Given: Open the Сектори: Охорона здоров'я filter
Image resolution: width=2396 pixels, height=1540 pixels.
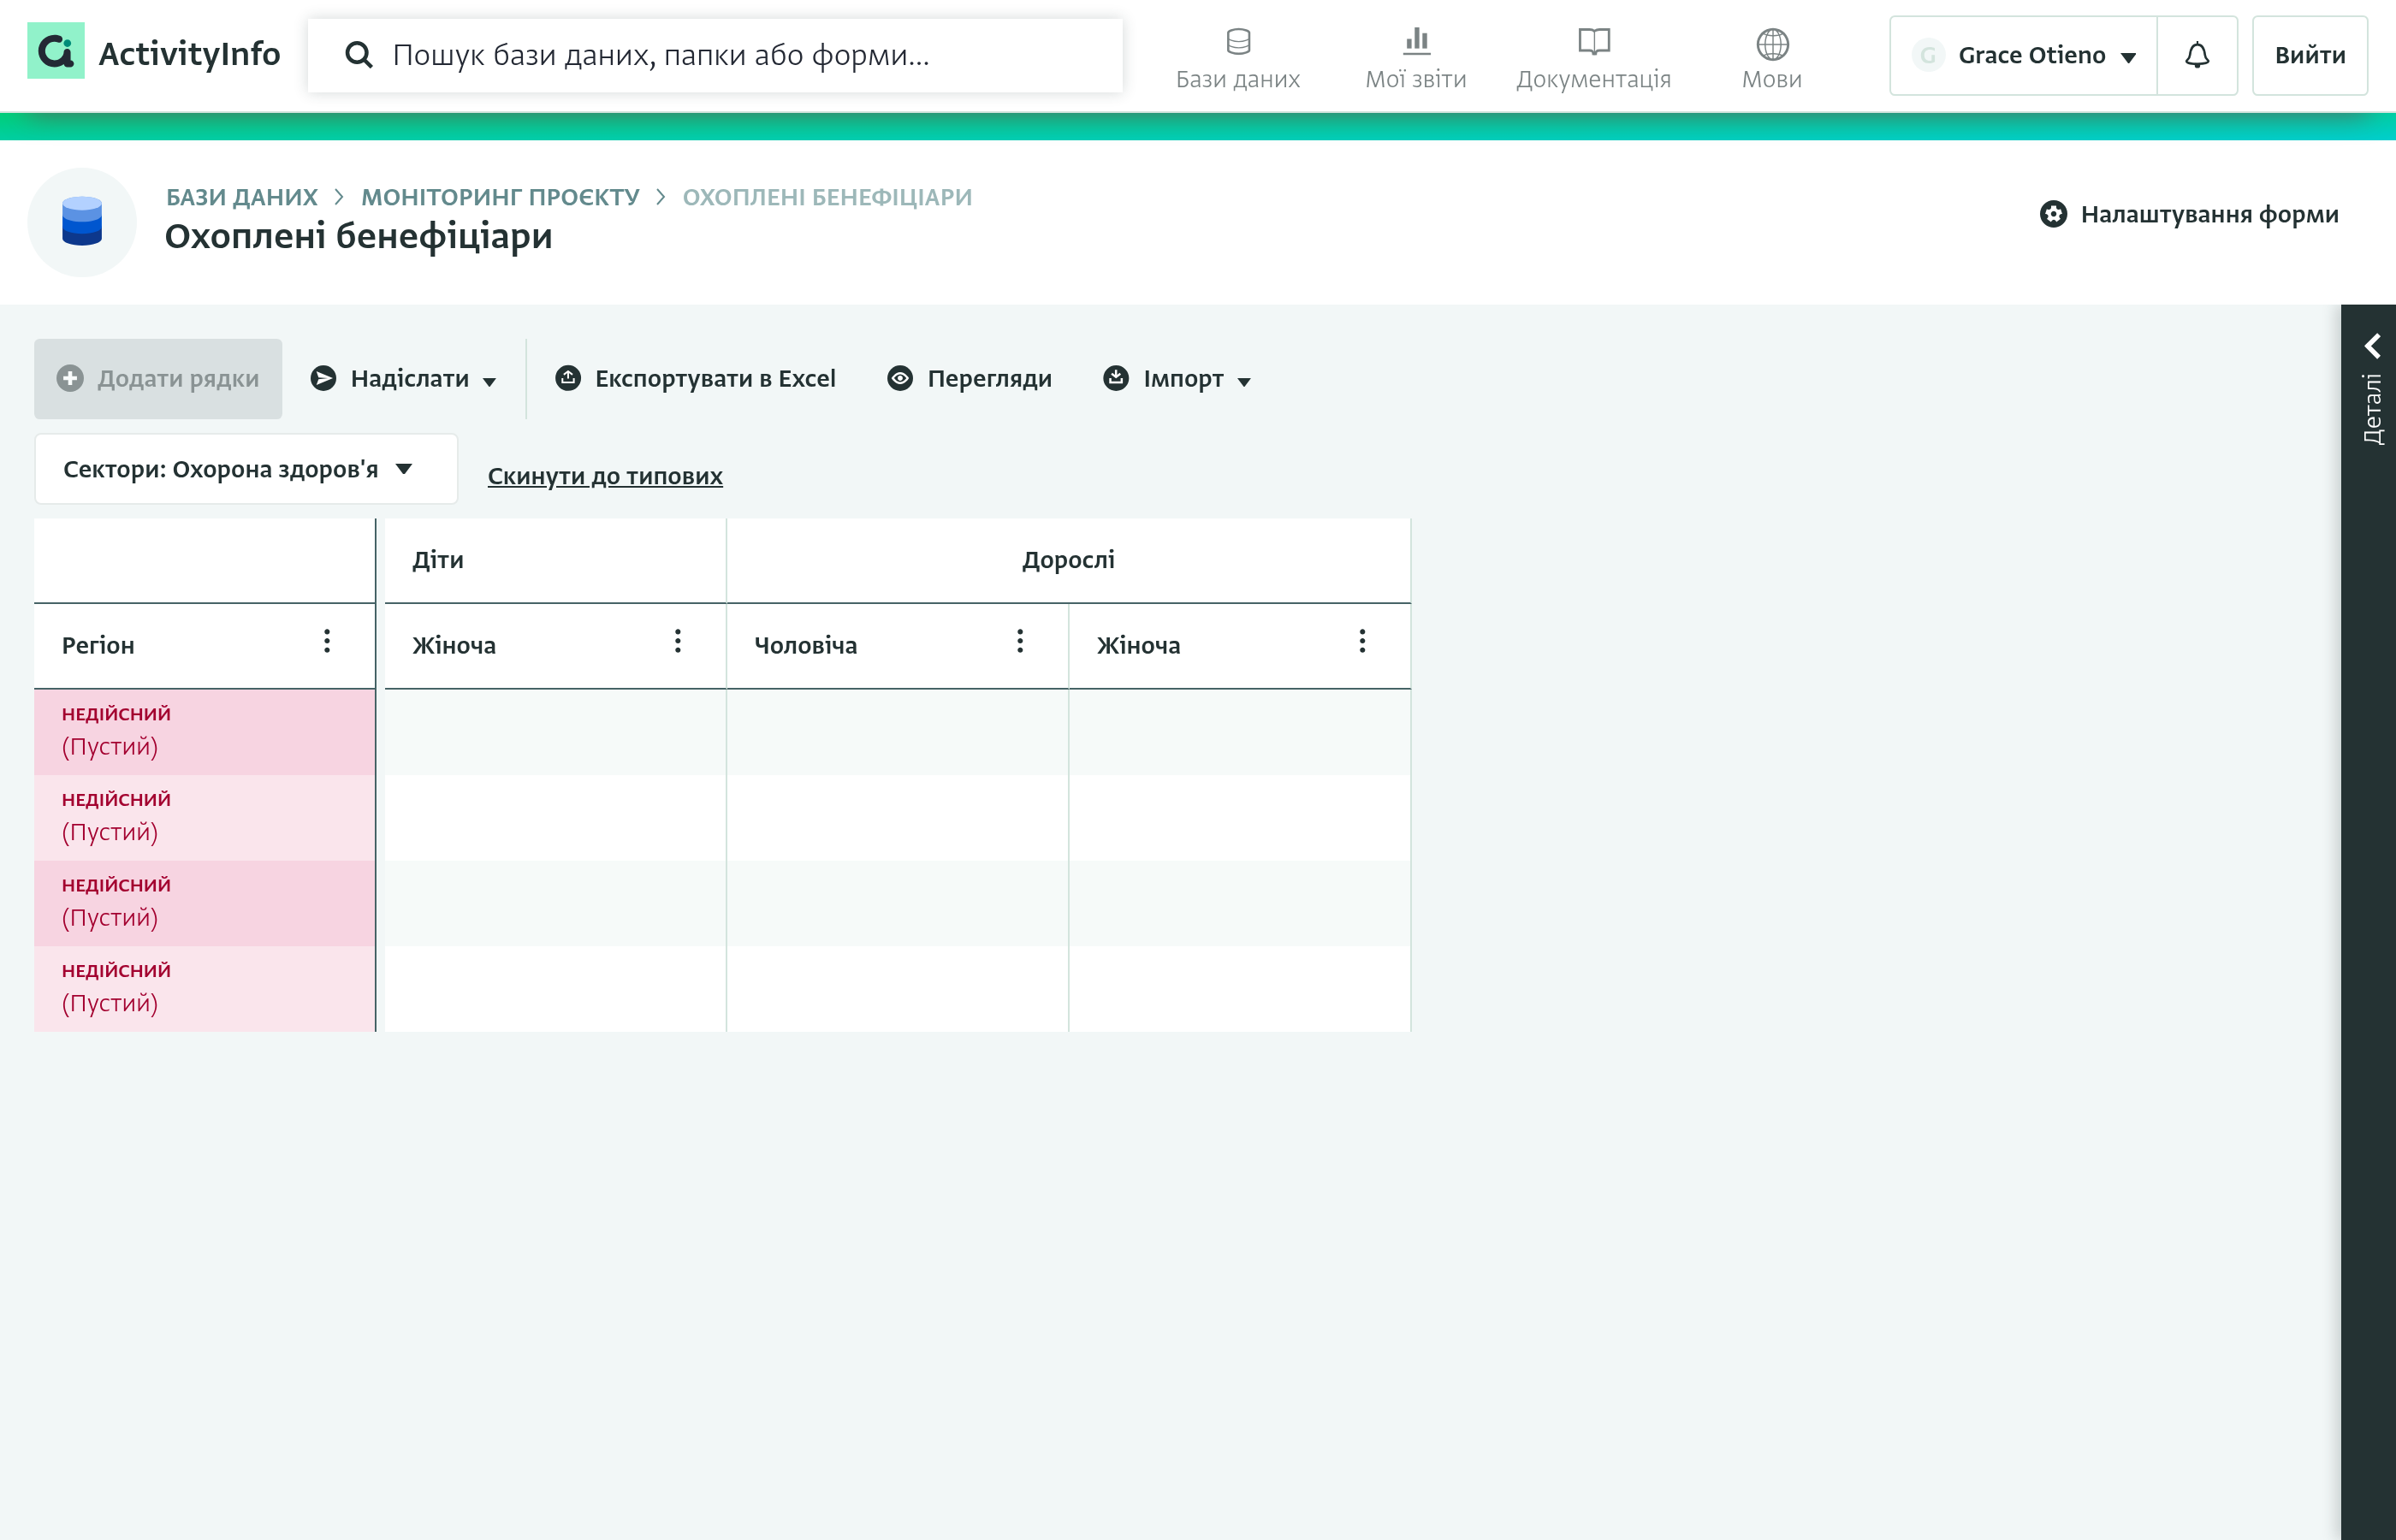Looking at the screenshot, I should click(246, 469).
